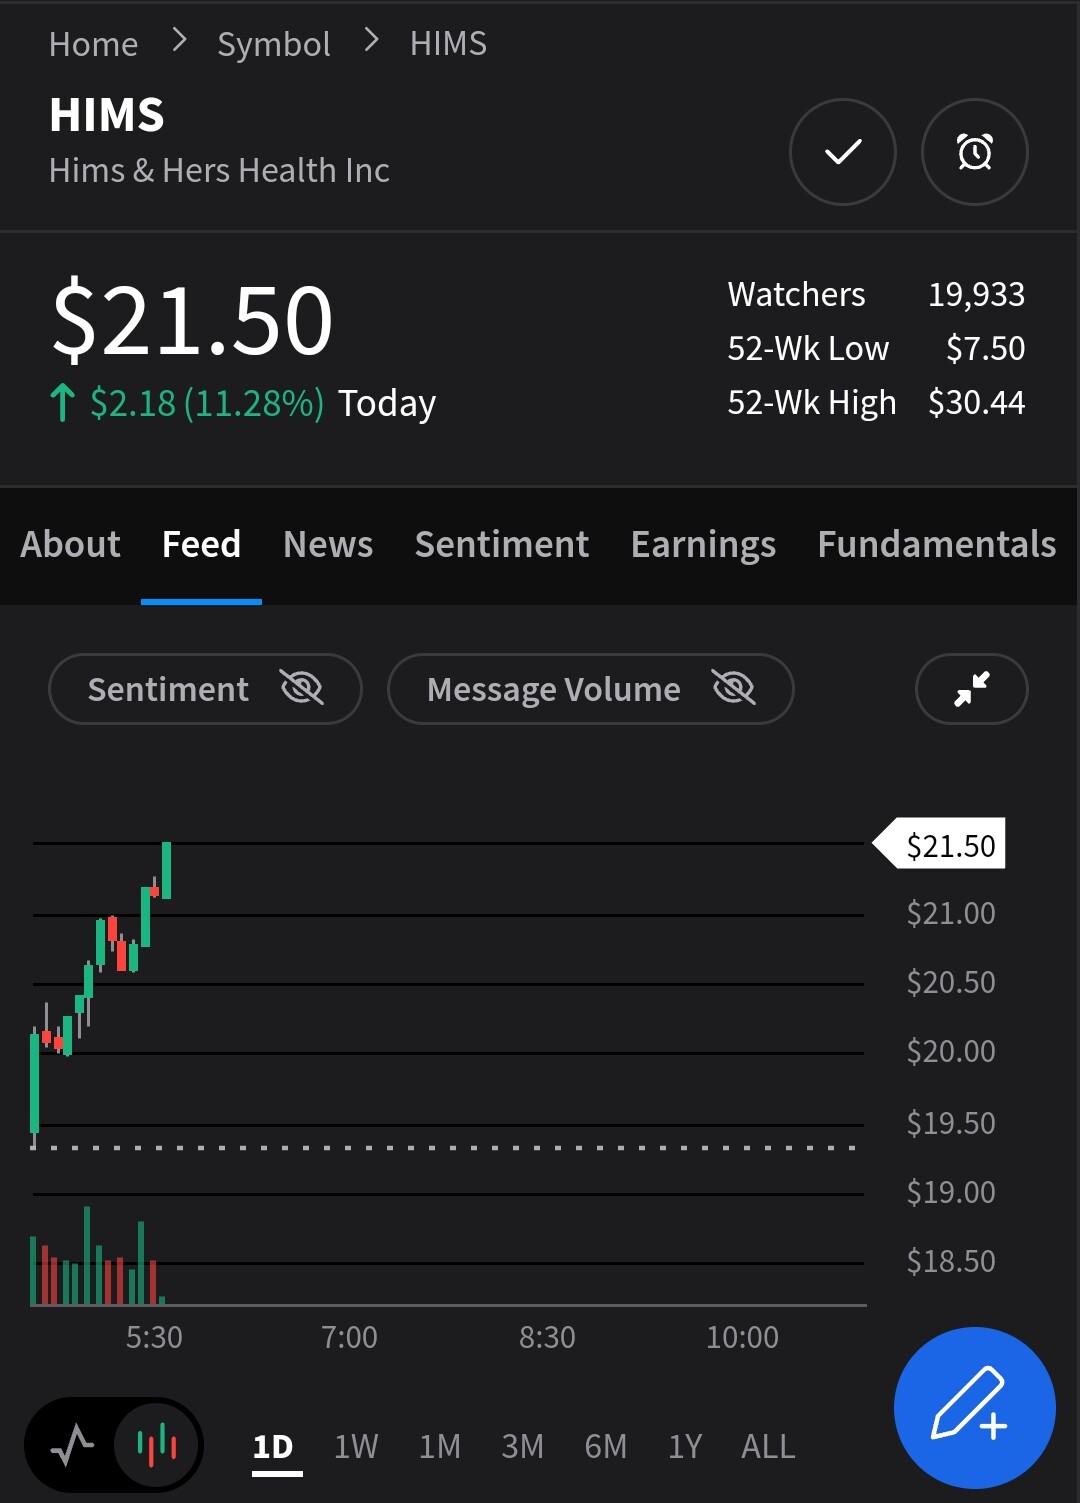Click the 7:00 time axis label
This screenshot has height=1503, width=1080.
[x=349, y=1337]
